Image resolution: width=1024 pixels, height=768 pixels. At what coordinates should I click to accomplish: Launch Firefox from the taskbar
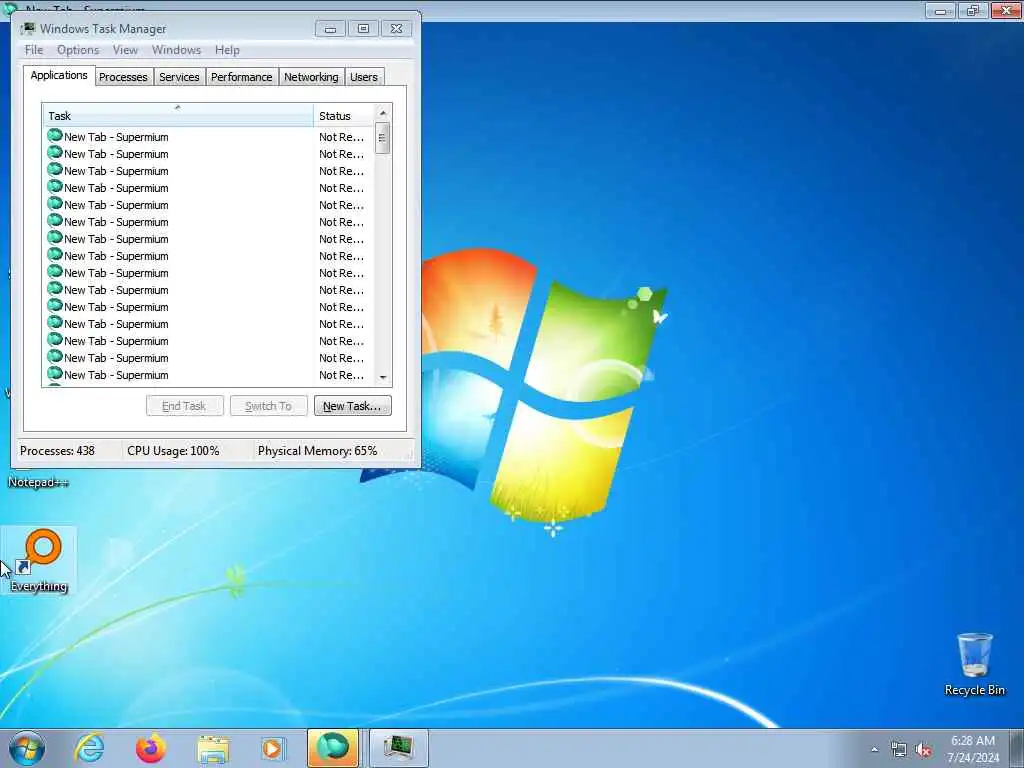pyautogui.click(x=151, y=748)
